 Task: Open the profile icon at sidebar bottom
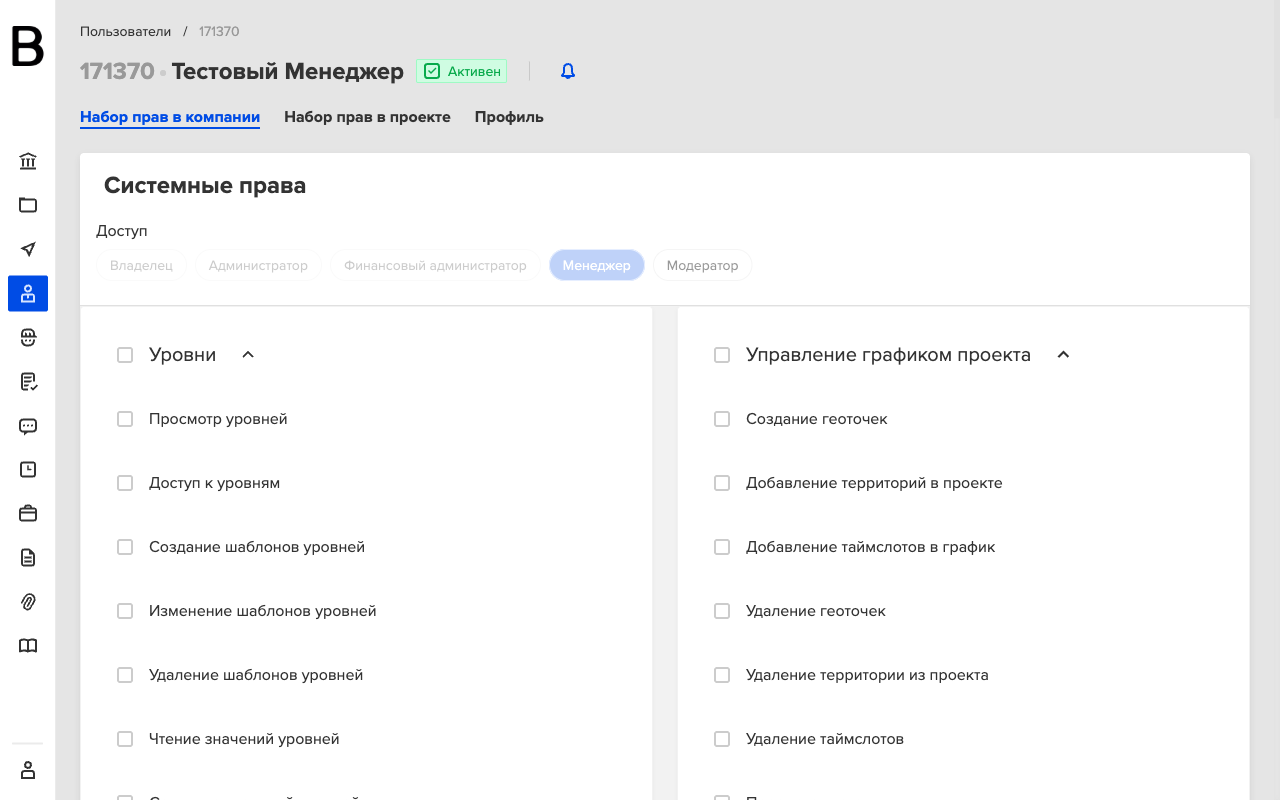[28, 770]
